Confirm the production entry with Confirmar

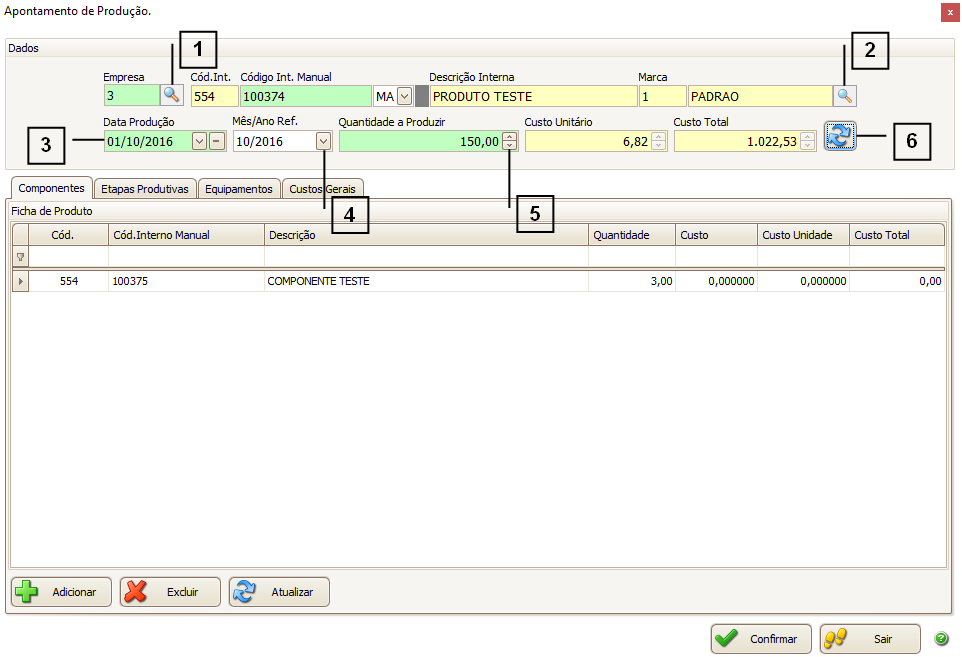[x=761, y=639]
